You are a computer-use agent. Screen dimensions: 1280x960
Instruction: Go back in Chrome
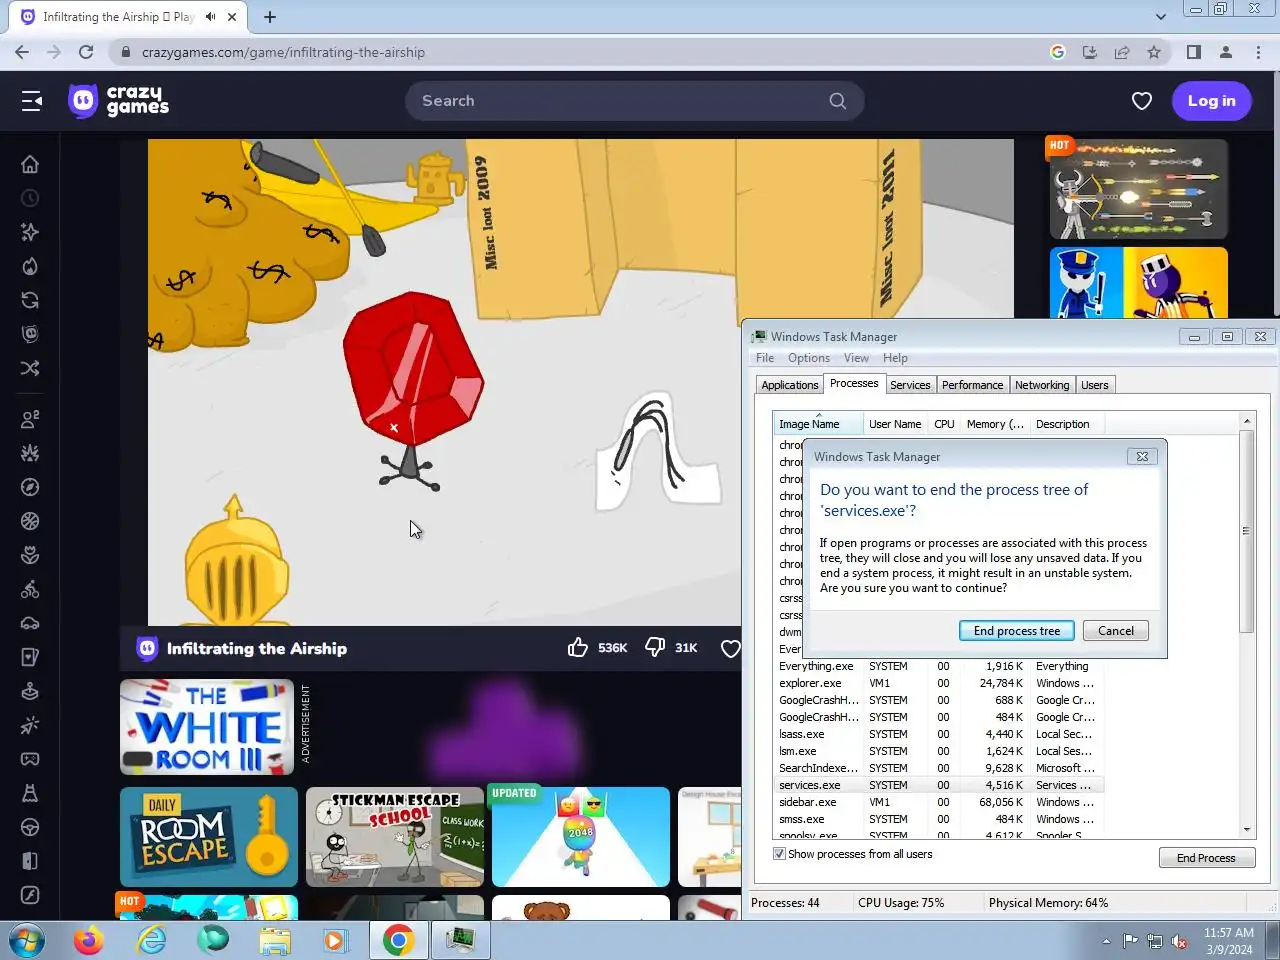[22, 52]
